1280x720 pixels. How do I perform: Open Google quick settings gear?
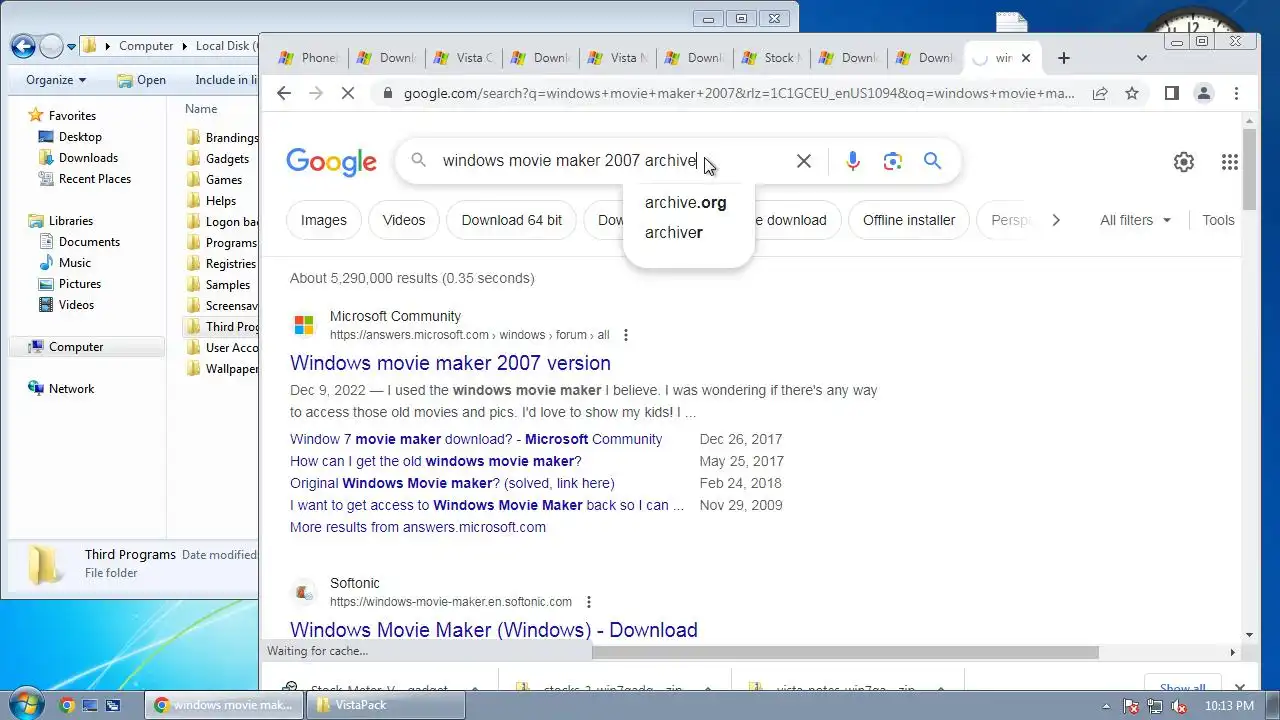pyautogui.click(x=1184, y=162)
